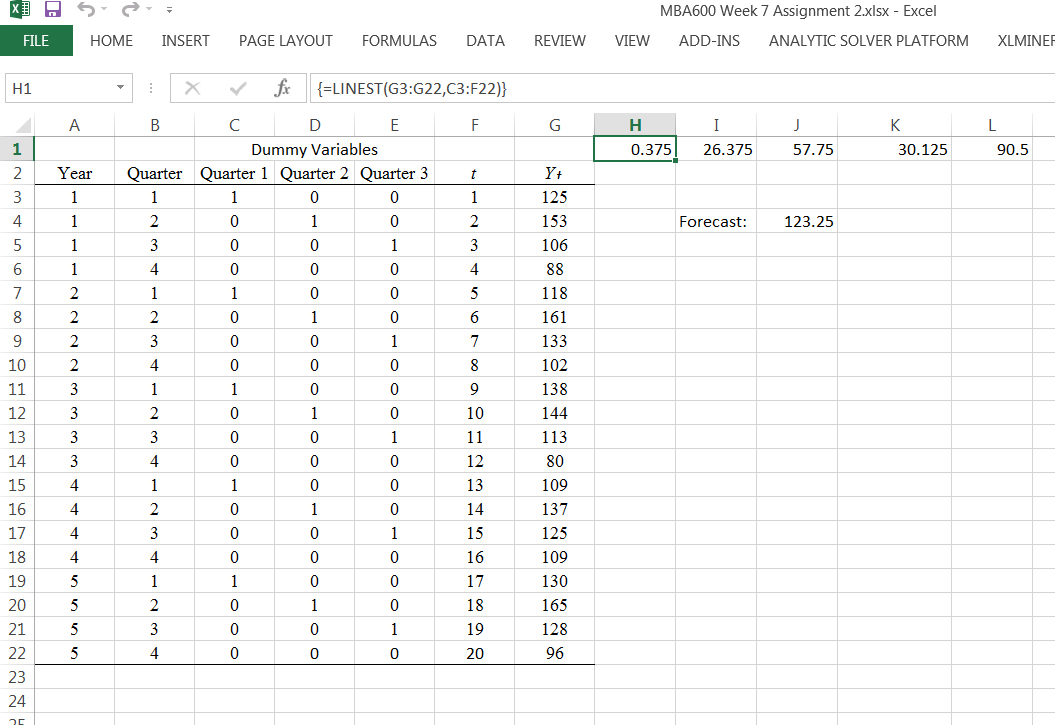Select Yt value 144 in row 12
The width and height of the screenshot is (1055, 725).
coord(554,413)
